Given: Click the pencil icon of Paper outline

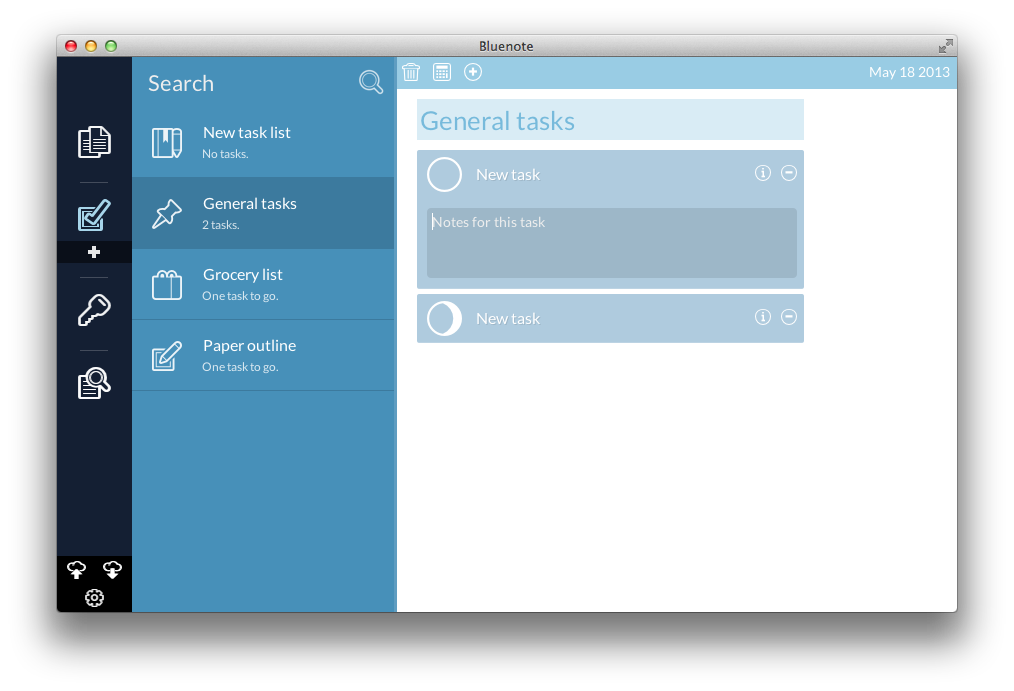Looking at the screenshot, I should (167, 356).
